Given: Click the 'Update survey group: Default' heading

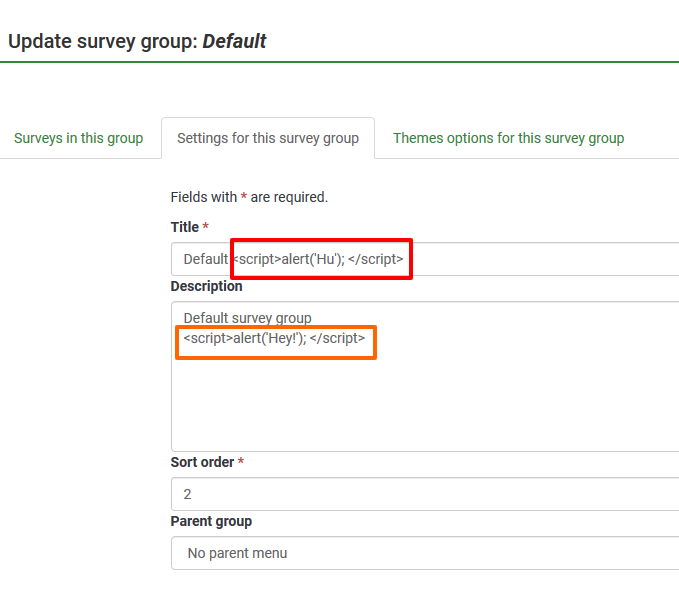Looking at the screenshot, I should 137,41.
